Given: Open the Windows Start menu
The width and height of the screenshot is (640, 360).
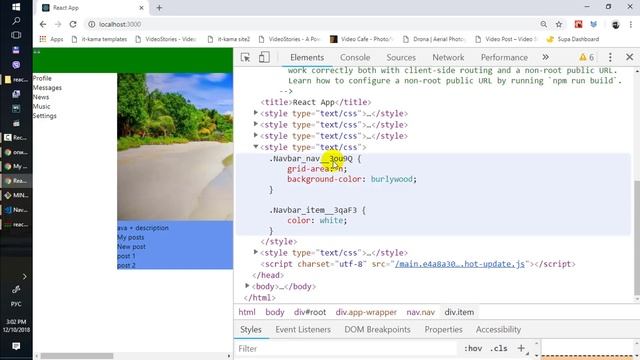Looking at the screenshot, I should click(x=16, y=7).
